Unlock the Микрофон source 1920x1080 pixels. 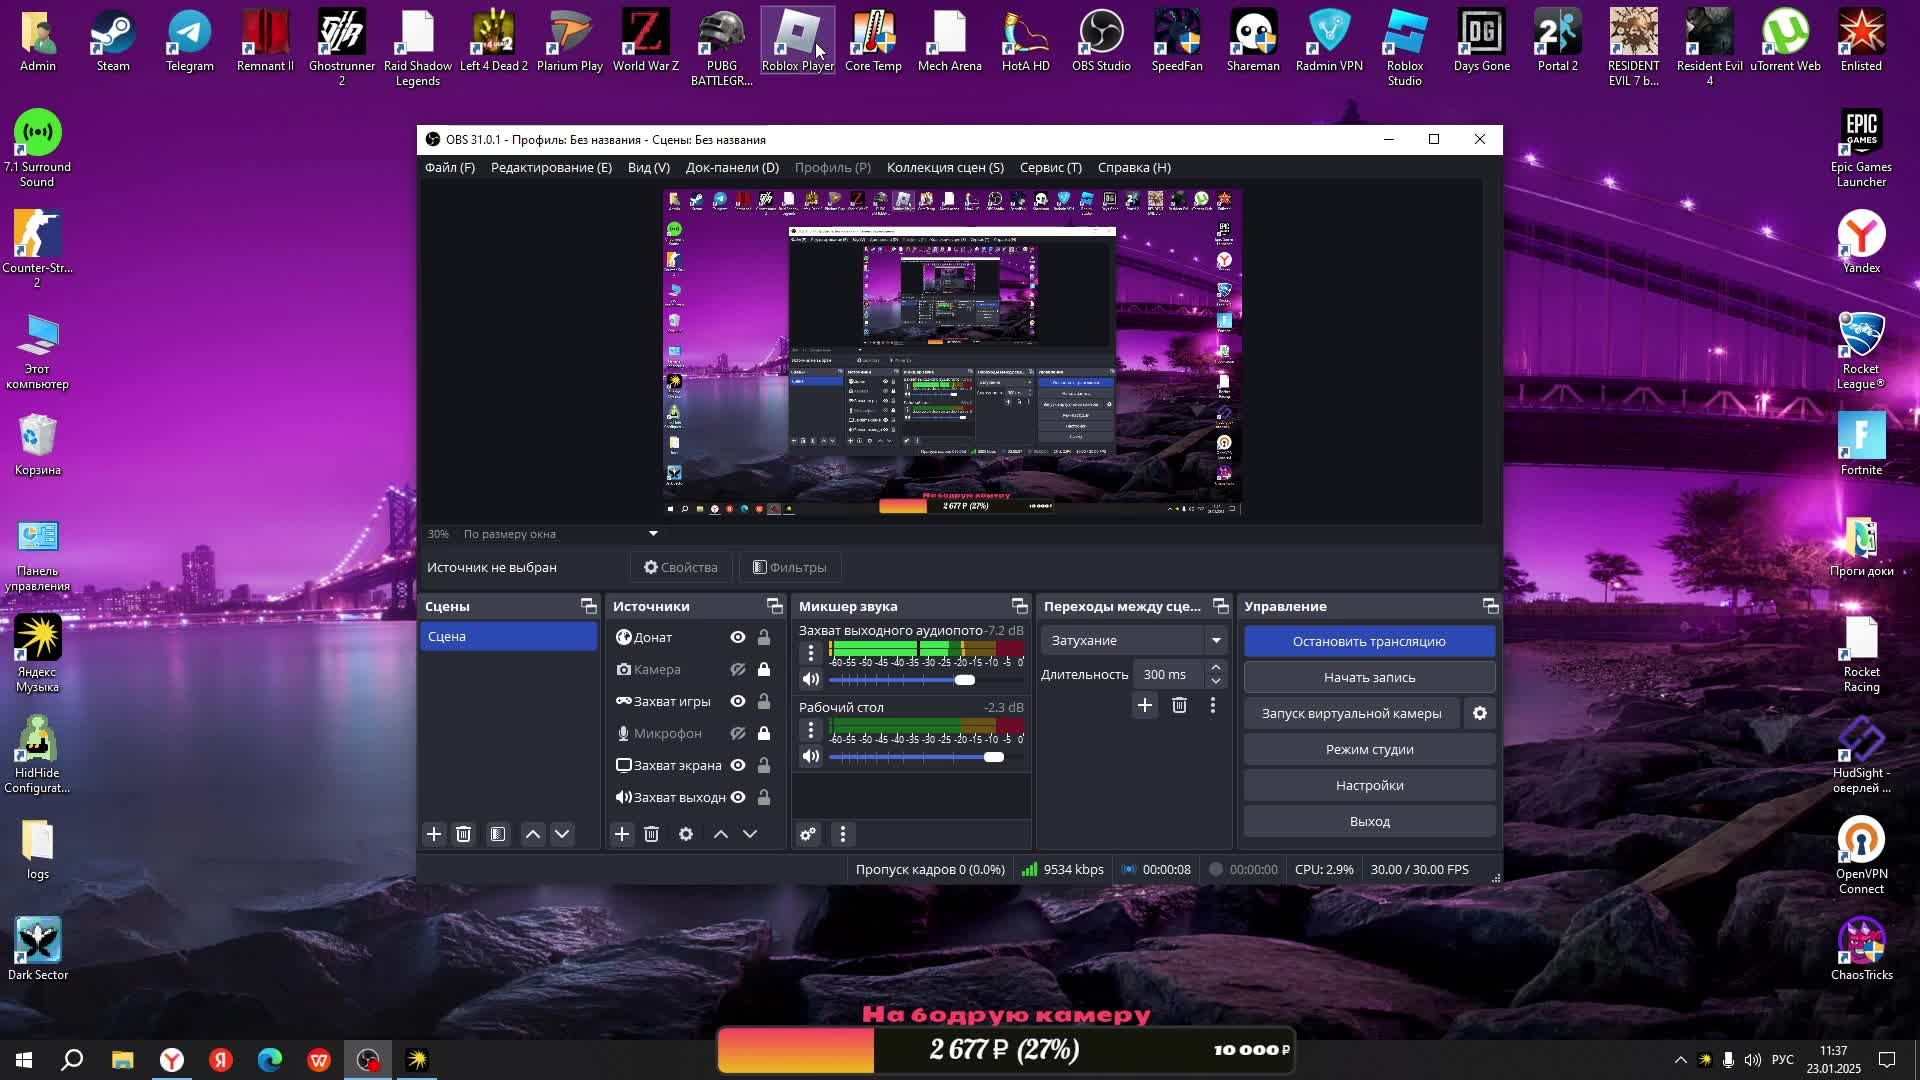pos(764,733)
